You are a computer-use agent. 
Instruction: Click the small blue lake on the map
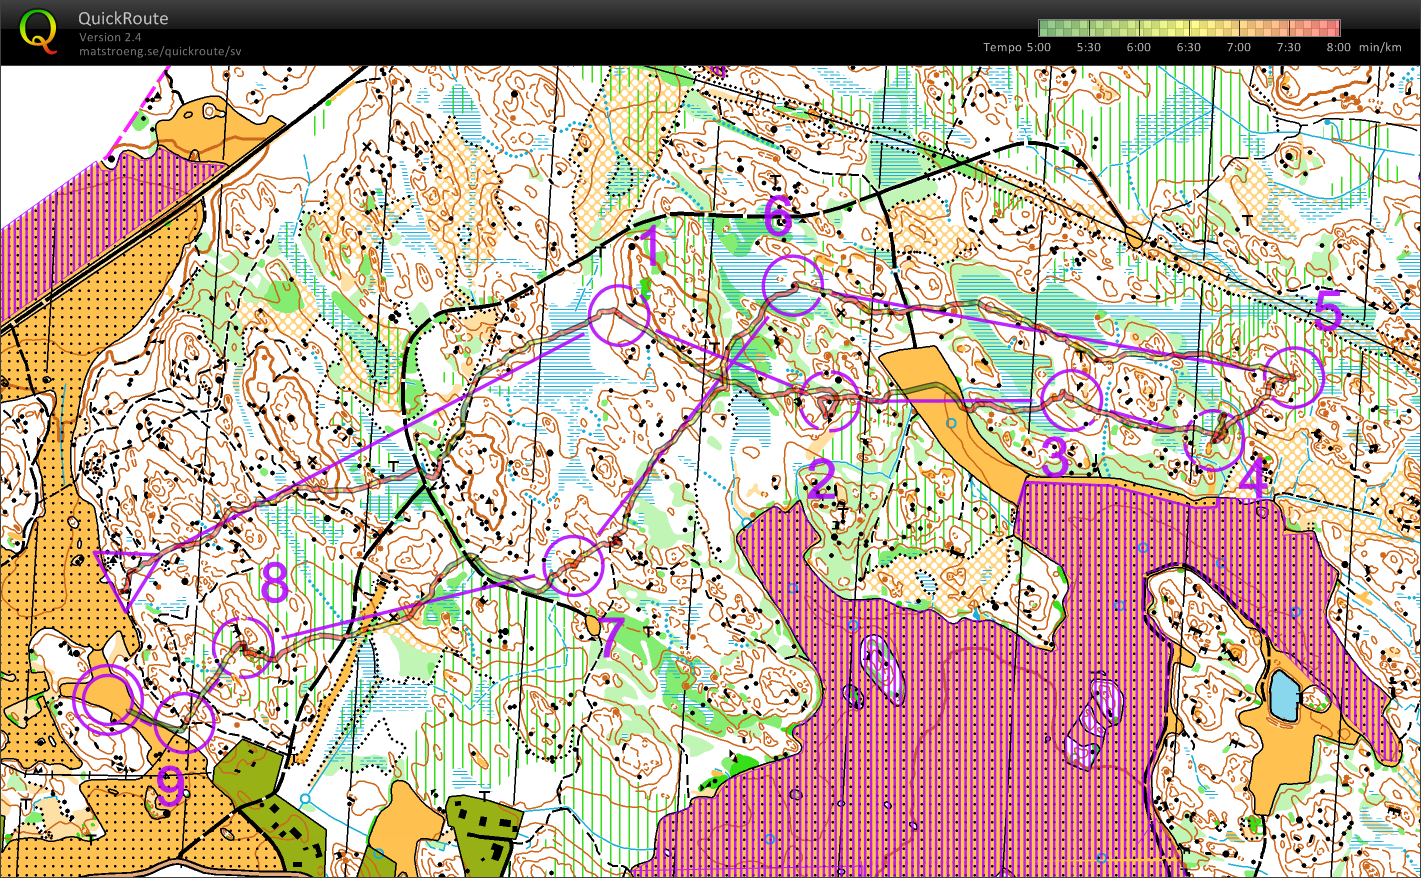1283,696
